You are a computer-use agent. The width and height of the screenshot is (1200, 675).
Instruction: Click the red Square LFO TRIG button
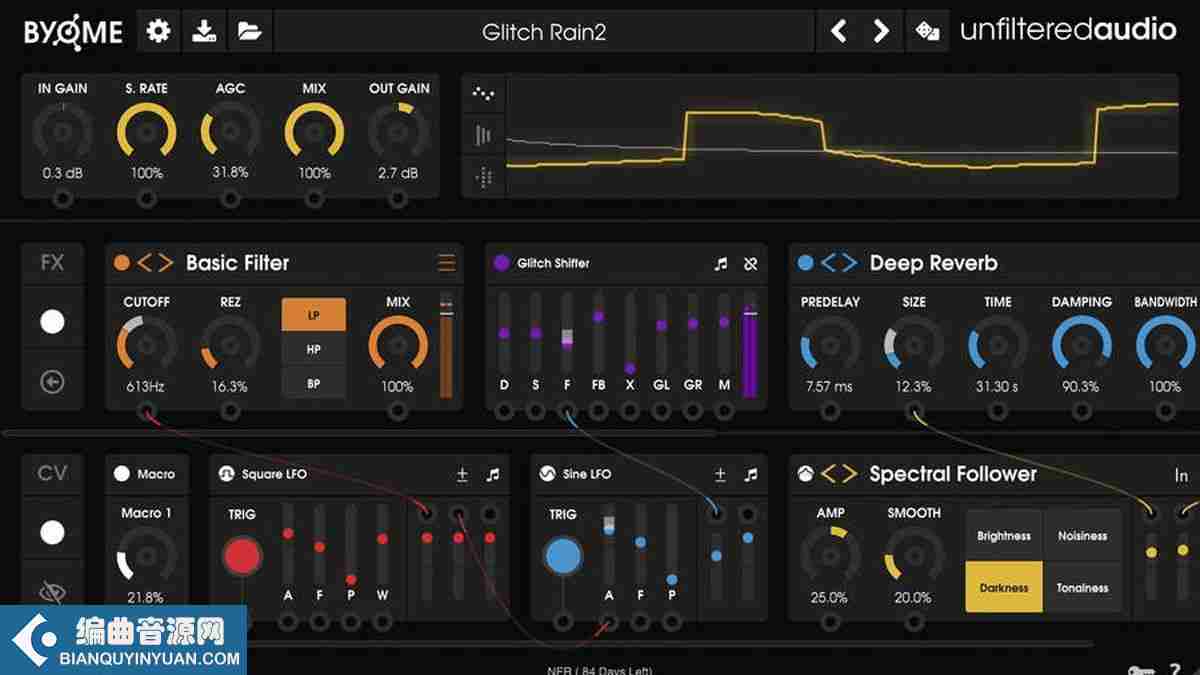pyautogui.click(x=242, y=556)
